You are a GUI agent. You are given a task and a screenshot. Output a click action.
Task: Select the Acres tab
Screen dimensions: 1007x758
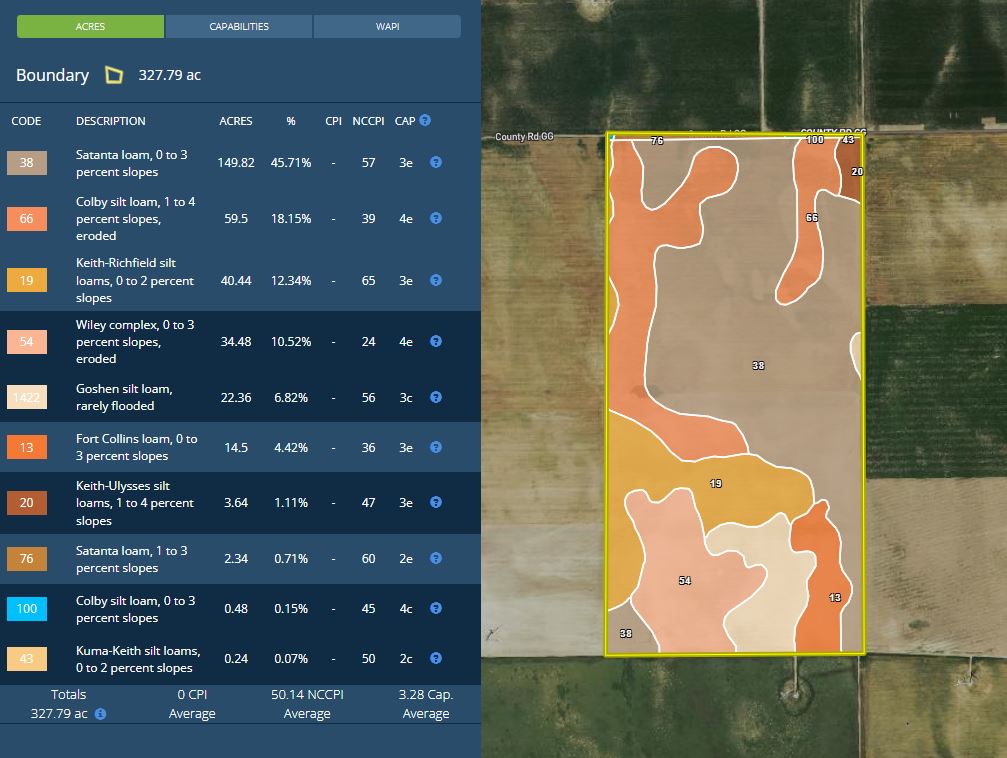coord(90,27)
